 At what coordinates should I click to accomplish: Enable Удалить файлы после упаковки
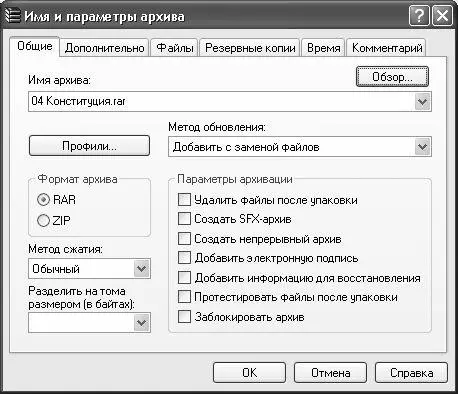(x=184, y=200)
